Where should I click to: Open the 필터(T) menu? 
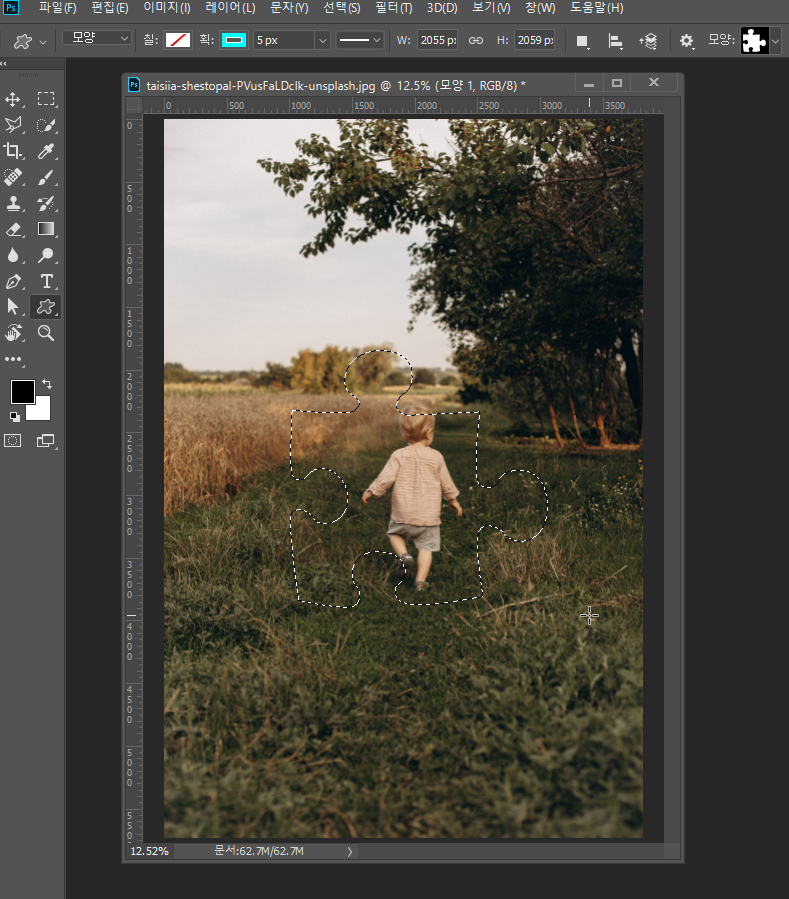(394, 8)
